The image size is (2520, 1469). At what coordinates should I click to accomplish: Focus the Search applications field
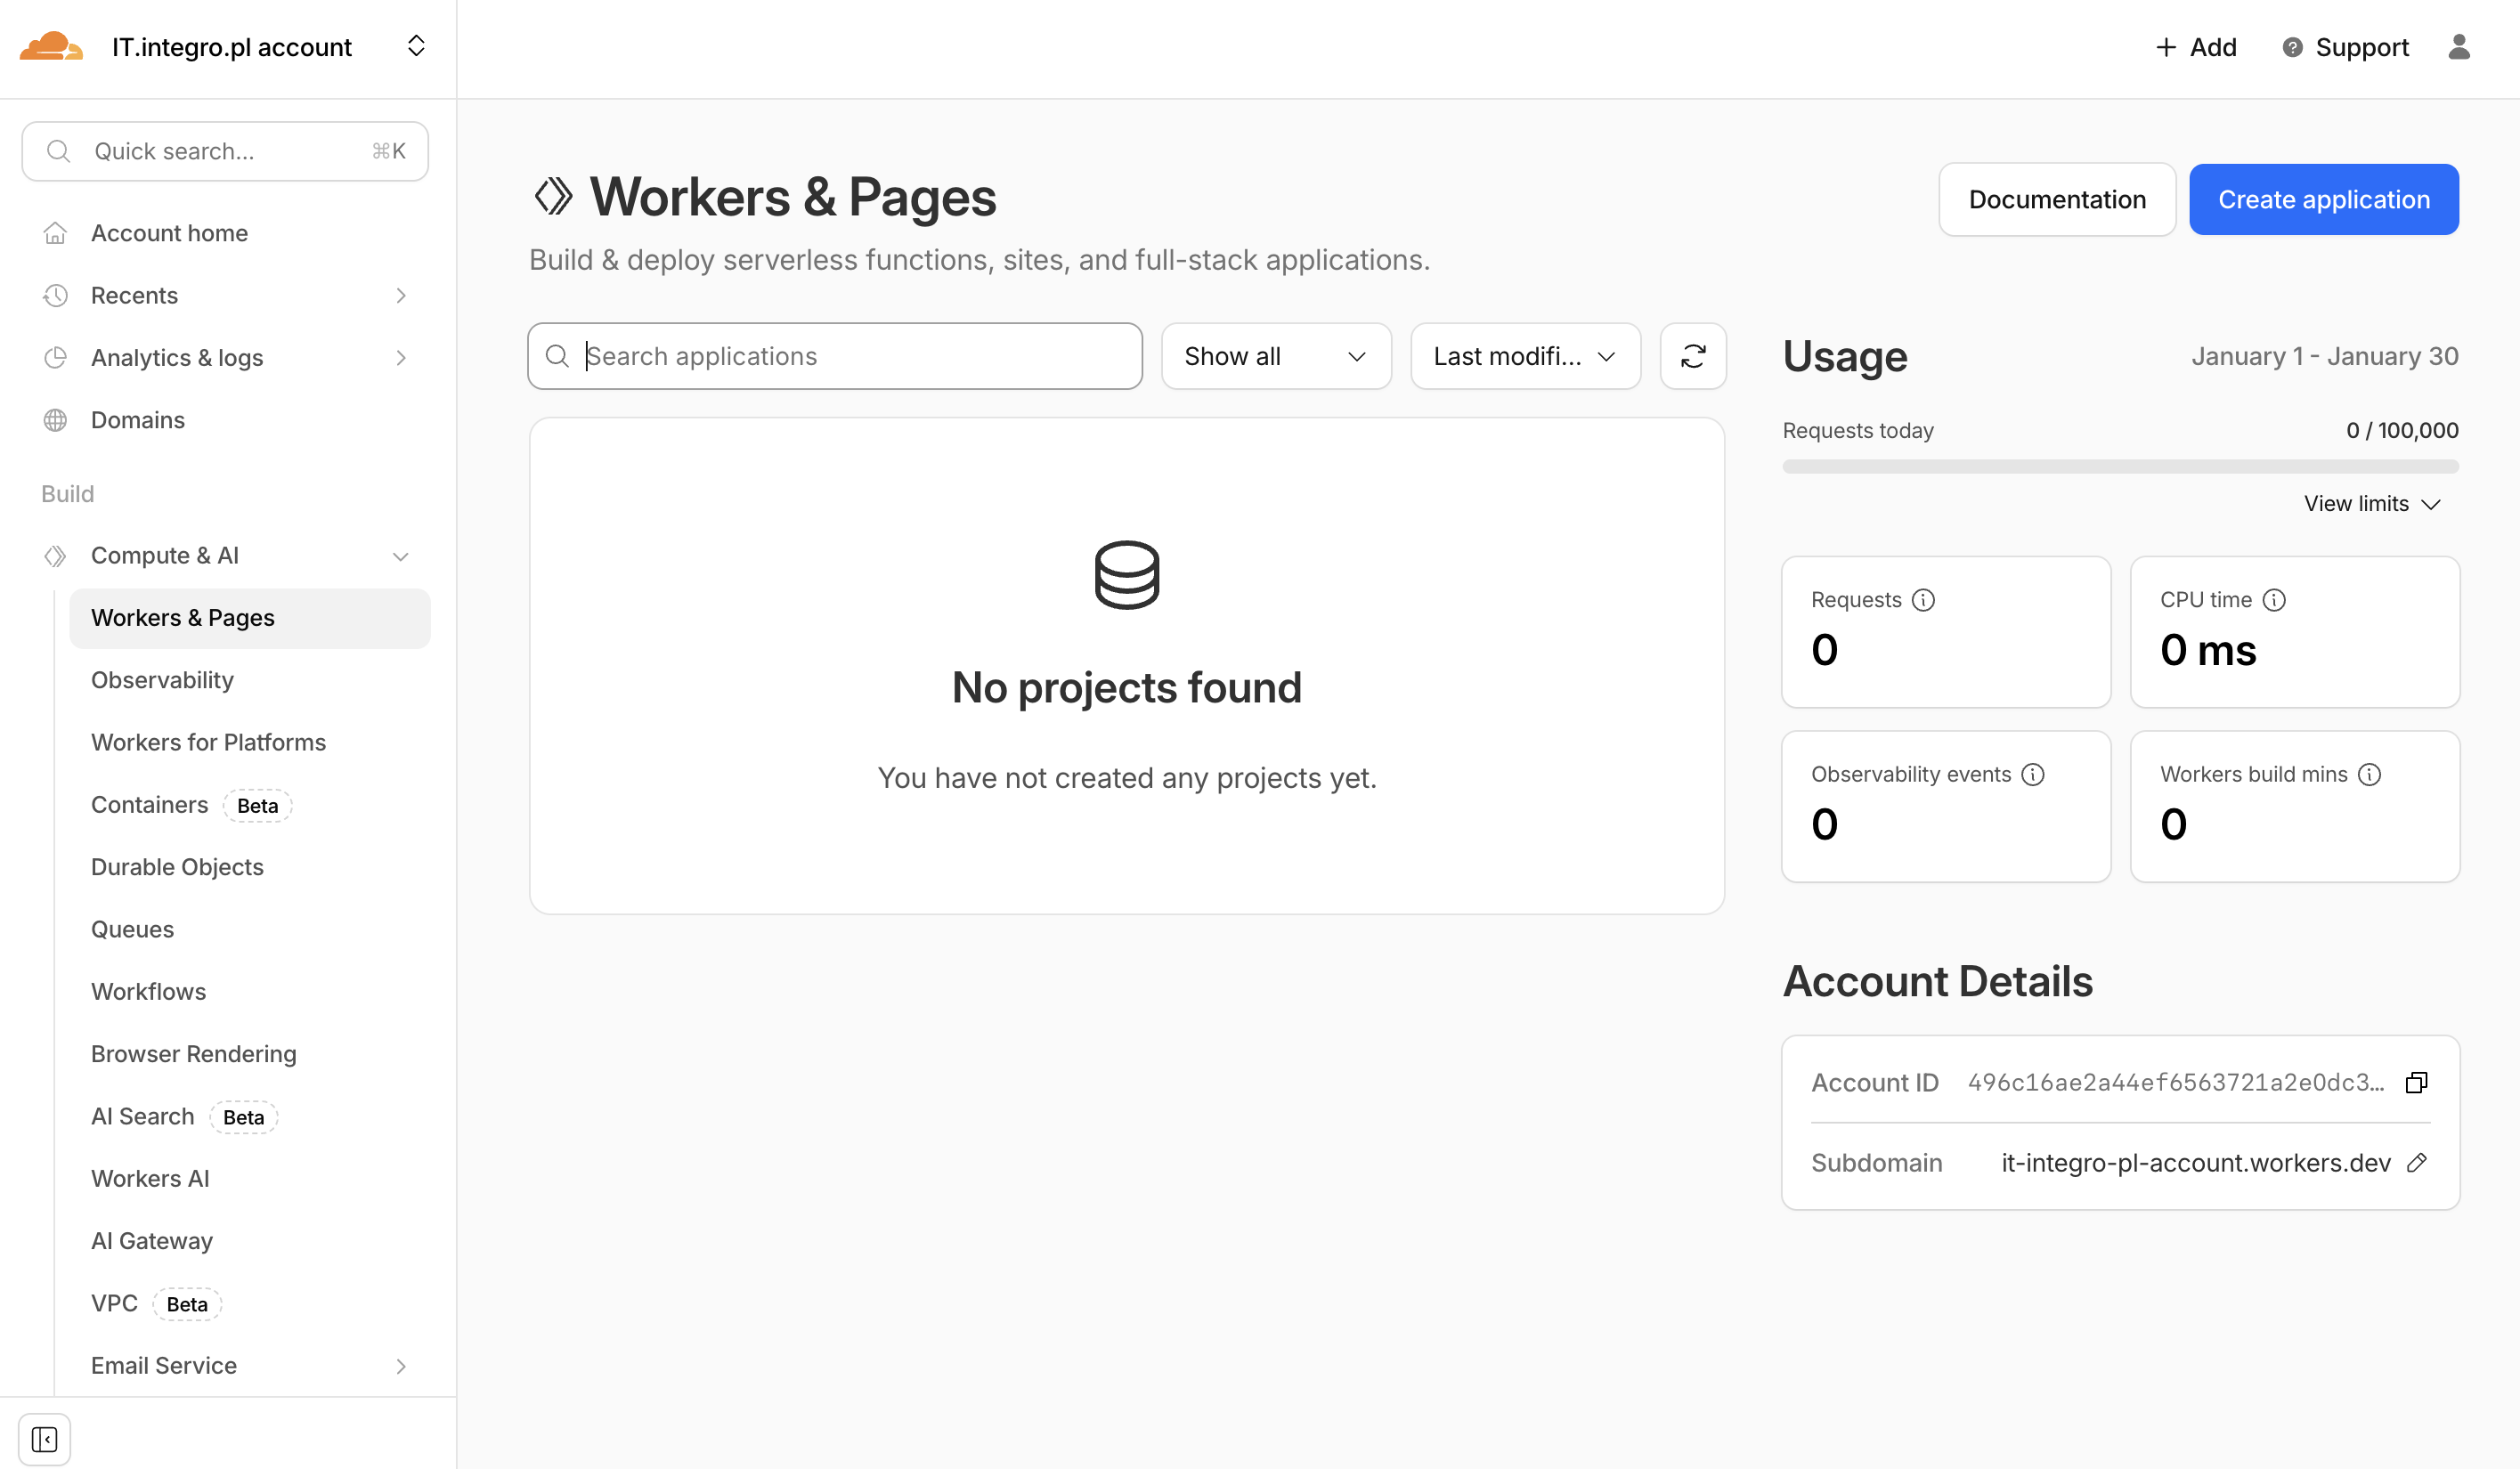click(834, 356)
